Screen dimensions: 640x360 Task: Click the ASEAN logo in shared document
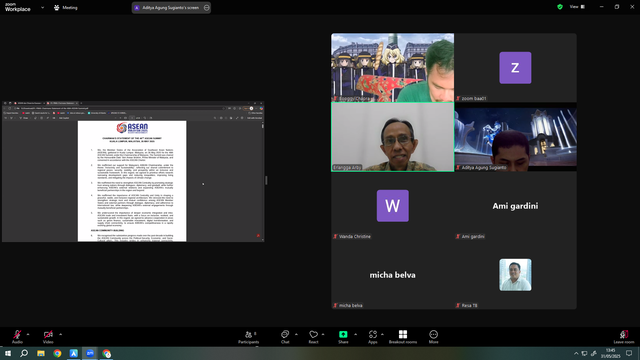pyautogui.click(x=132, y=128)
